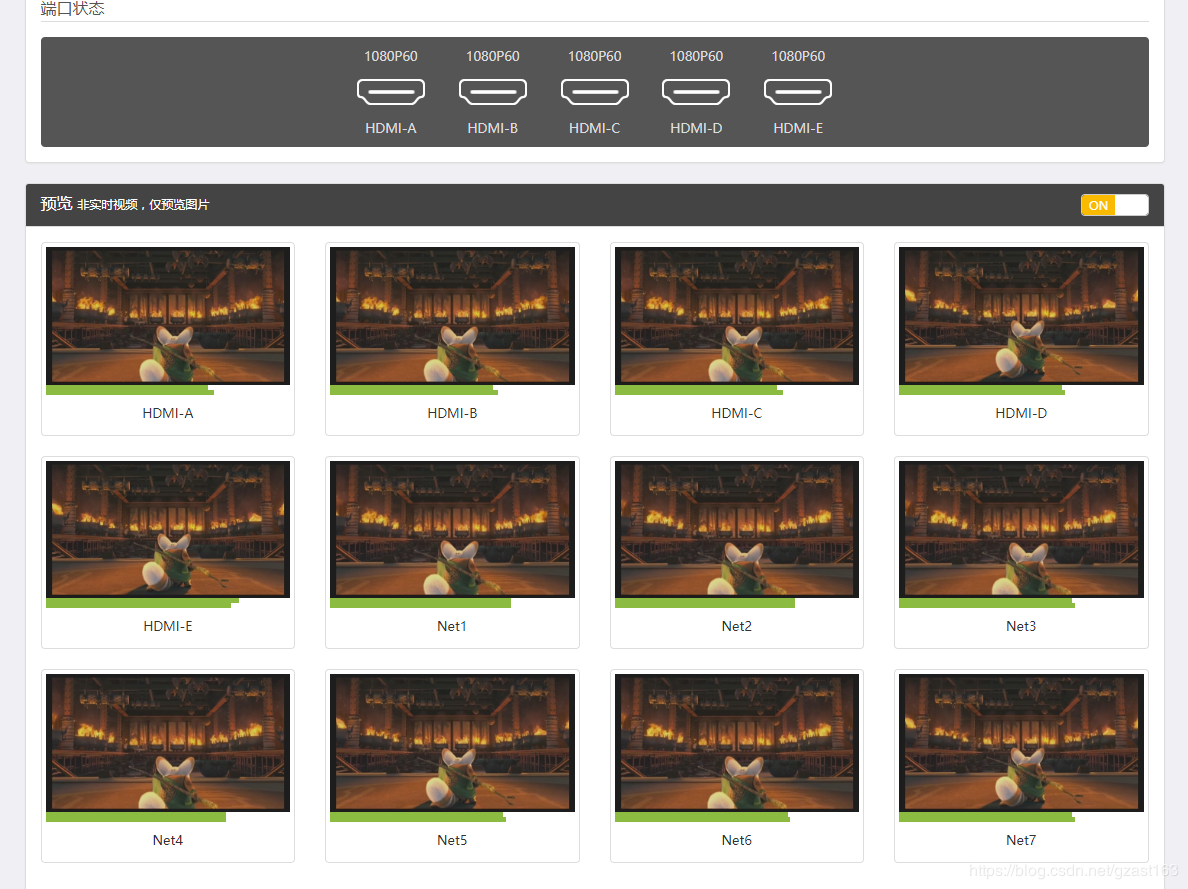Image resolution: width=1188 pixels, height=889 pixels.
Task: Open the Net6 preview thumbnail
Action: coord(736,743)
